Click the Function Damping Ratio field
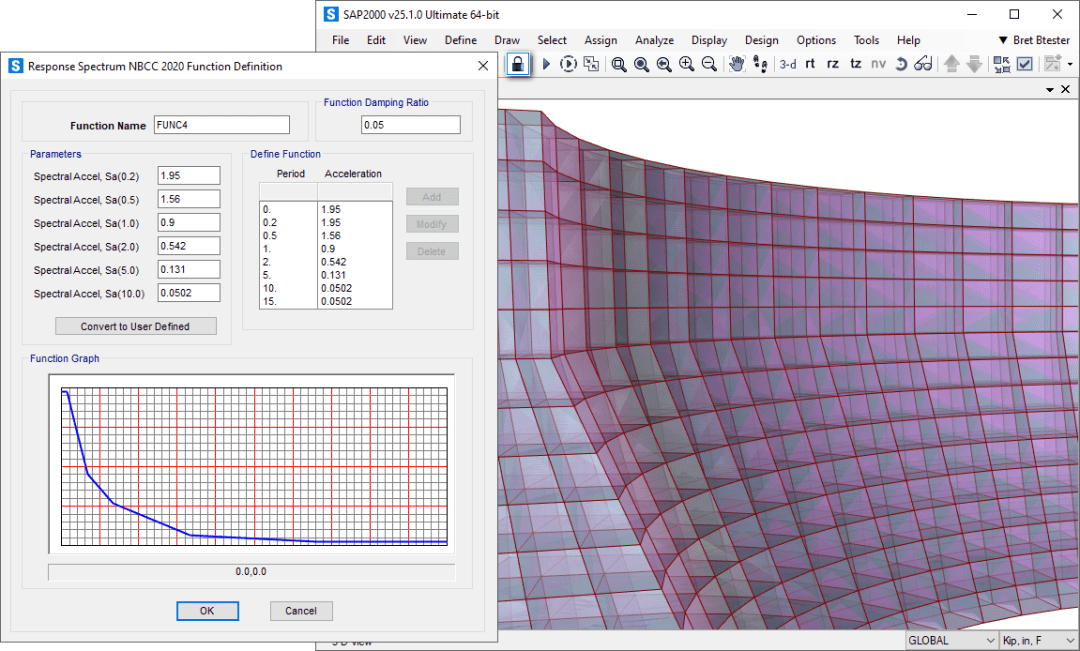Image resolution: width=1080 pixels, height=651 pixels. click(x=410, y=125)
